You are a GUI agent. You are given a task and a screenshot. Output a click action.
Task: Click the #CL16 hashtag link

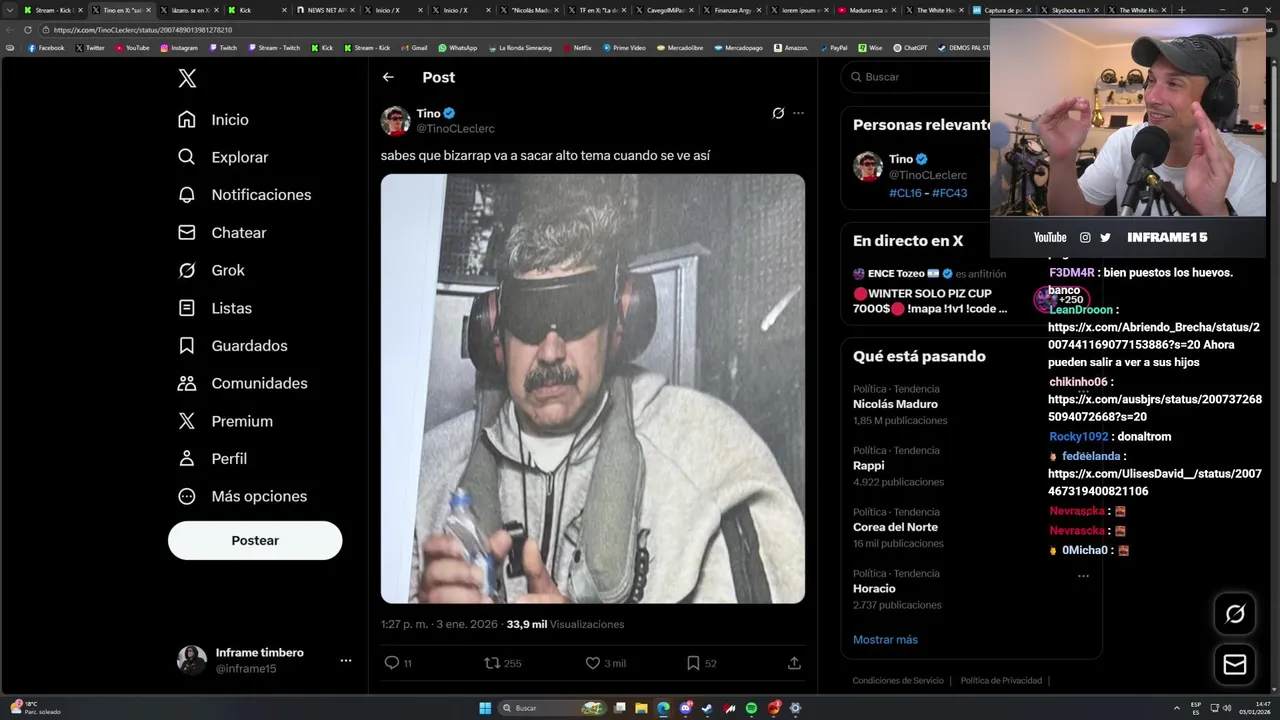[905, 193]
